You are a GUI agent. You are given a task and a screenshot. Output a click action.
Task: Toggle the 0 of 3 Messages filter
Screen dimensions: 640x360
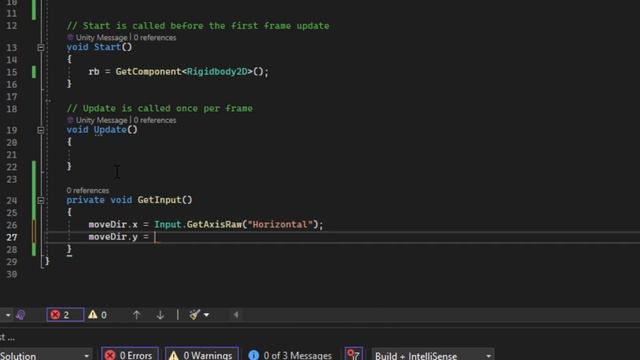(x=290, y=355)
